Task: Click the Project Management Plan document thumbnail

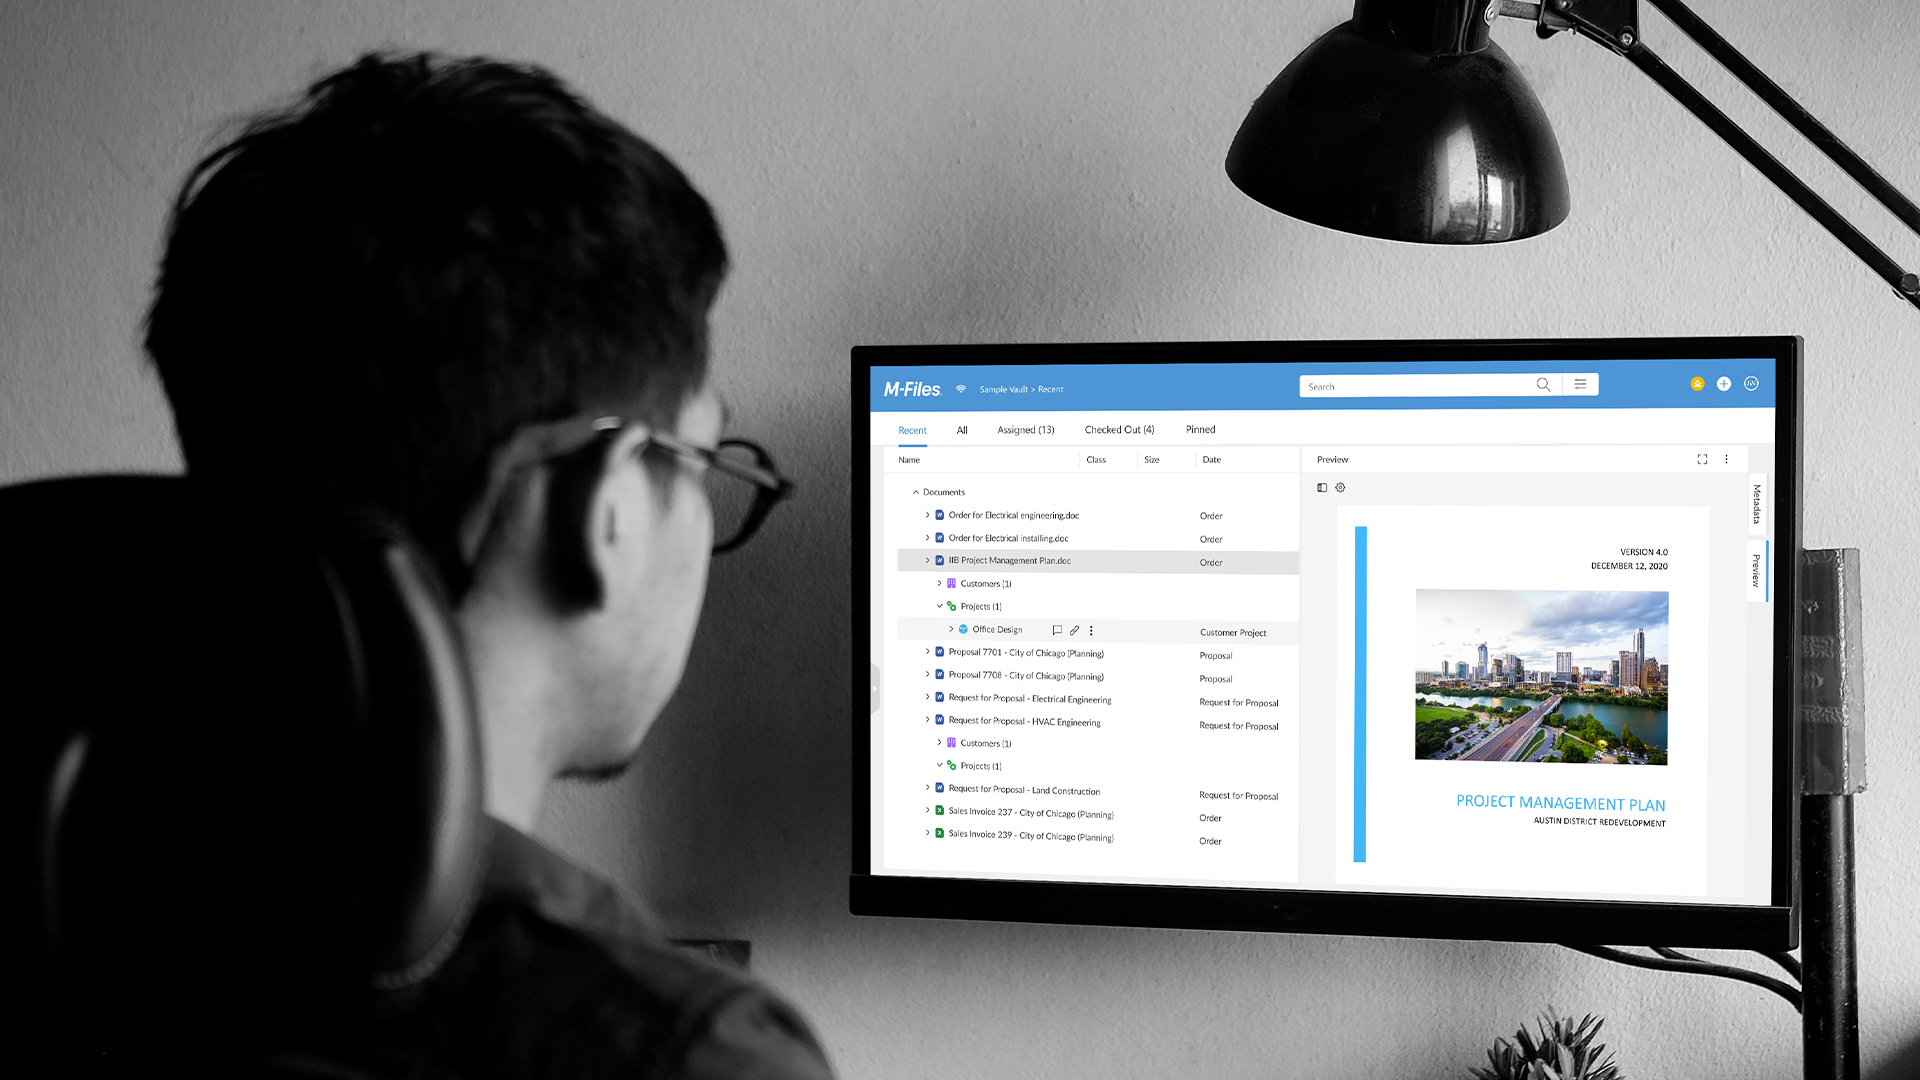Action: tap(1532, 680)
